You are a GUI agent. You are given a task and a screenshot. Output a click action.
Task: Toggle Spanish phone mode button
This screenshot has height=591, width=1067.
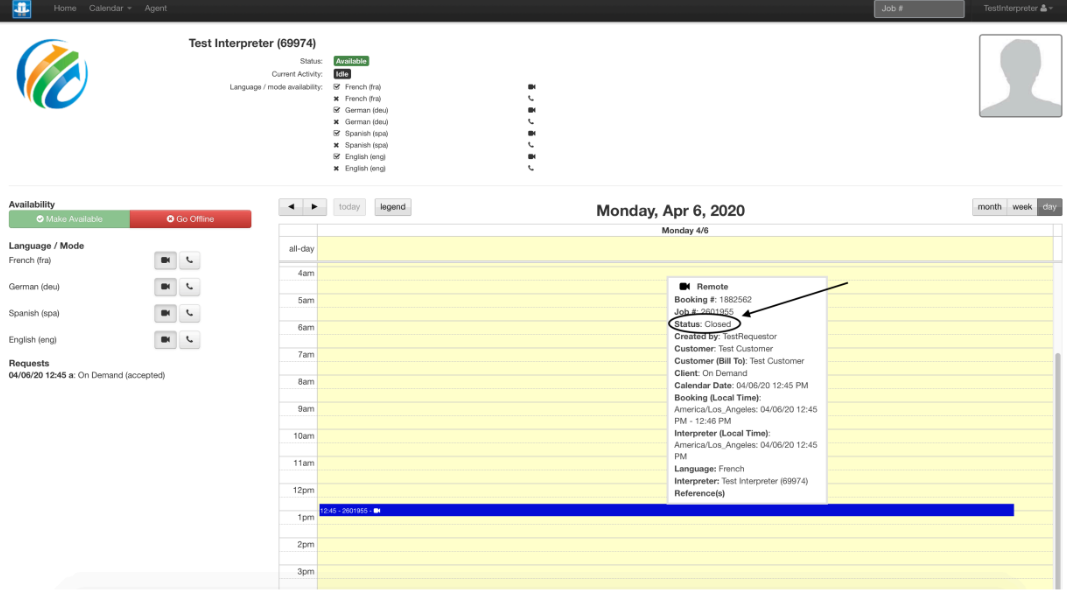[x=189, y=314]
